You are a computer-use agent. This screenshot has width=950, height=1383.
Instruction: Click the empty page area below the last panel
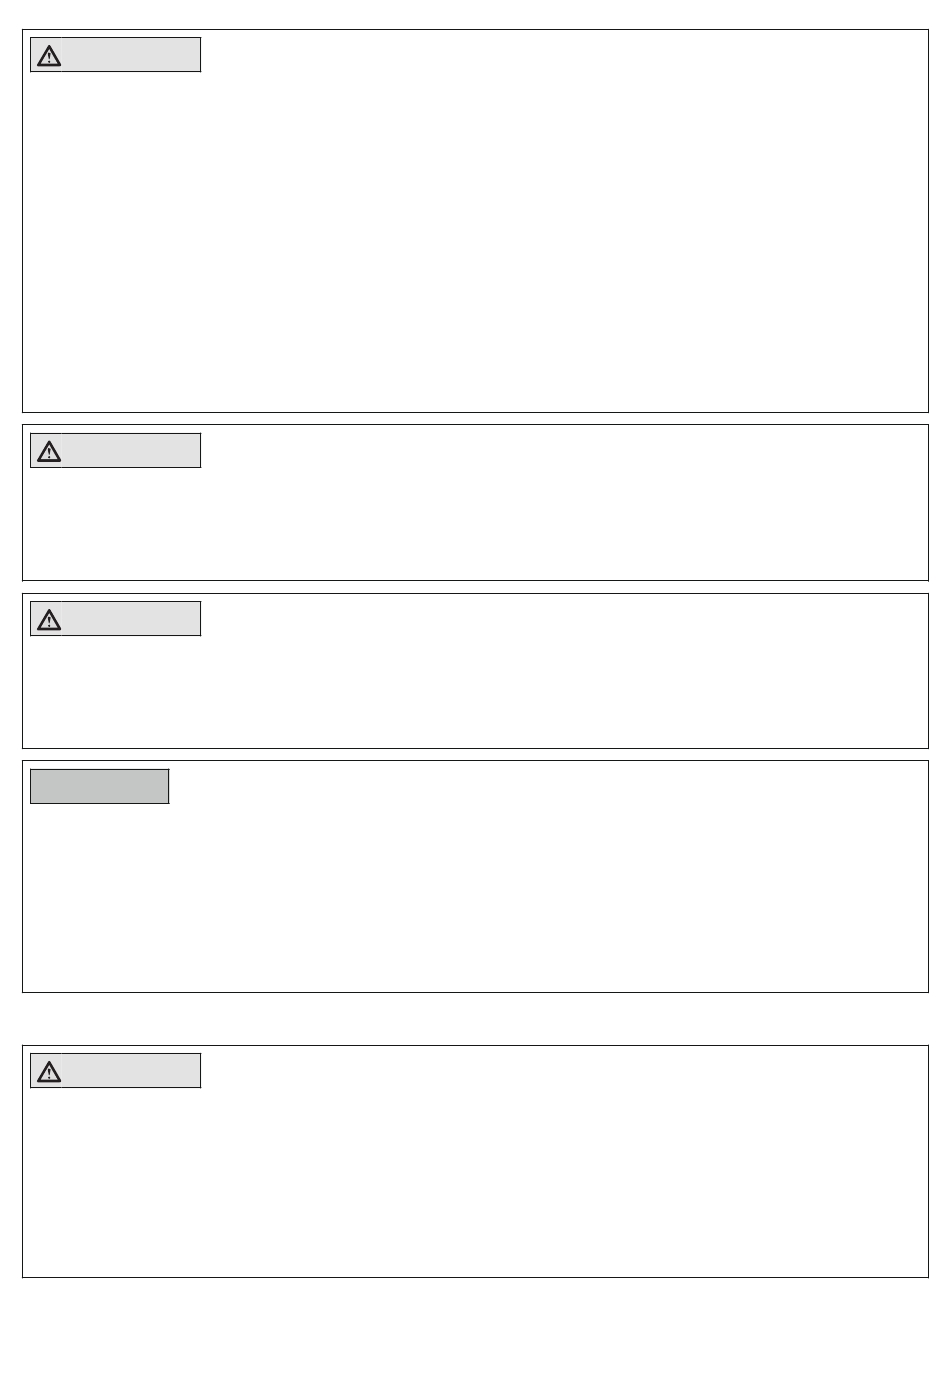point(475,1330)
